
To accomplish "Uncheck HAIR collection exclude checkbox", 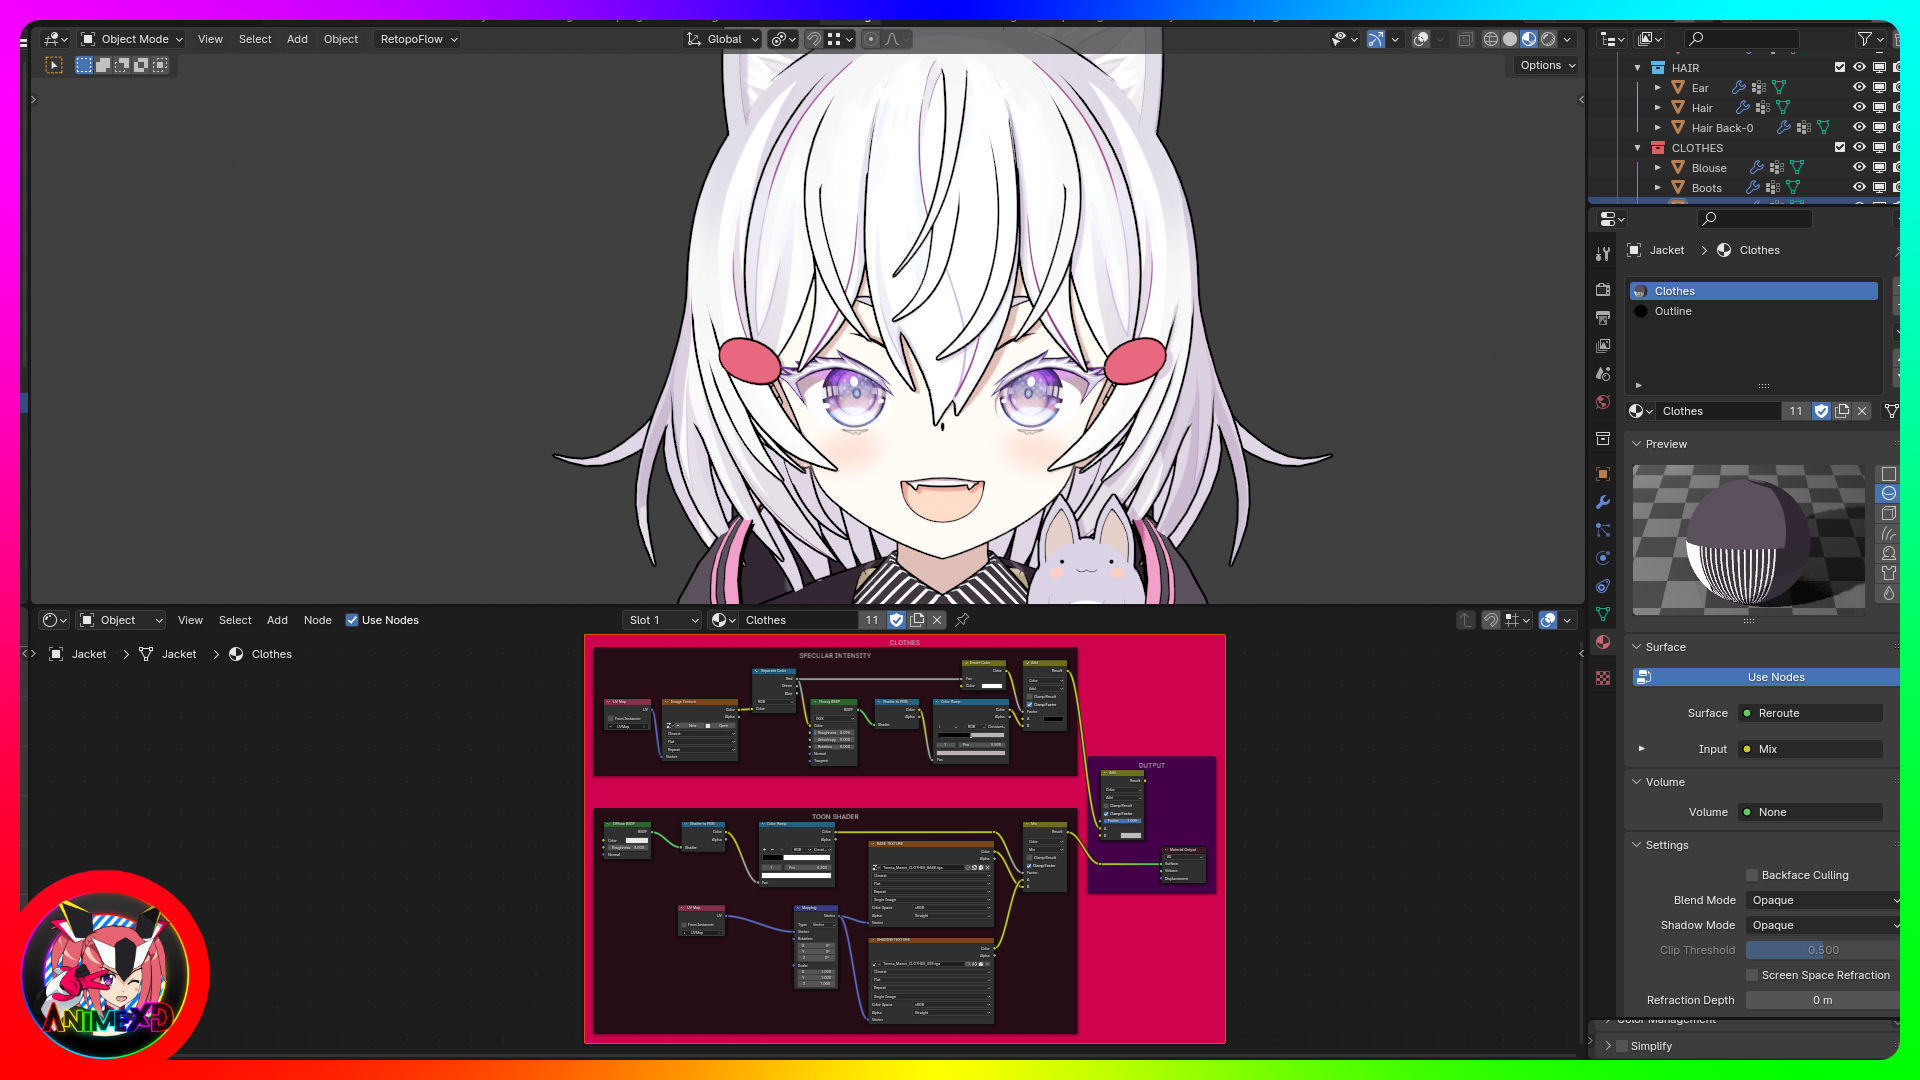I will (x=1840, y=68).
